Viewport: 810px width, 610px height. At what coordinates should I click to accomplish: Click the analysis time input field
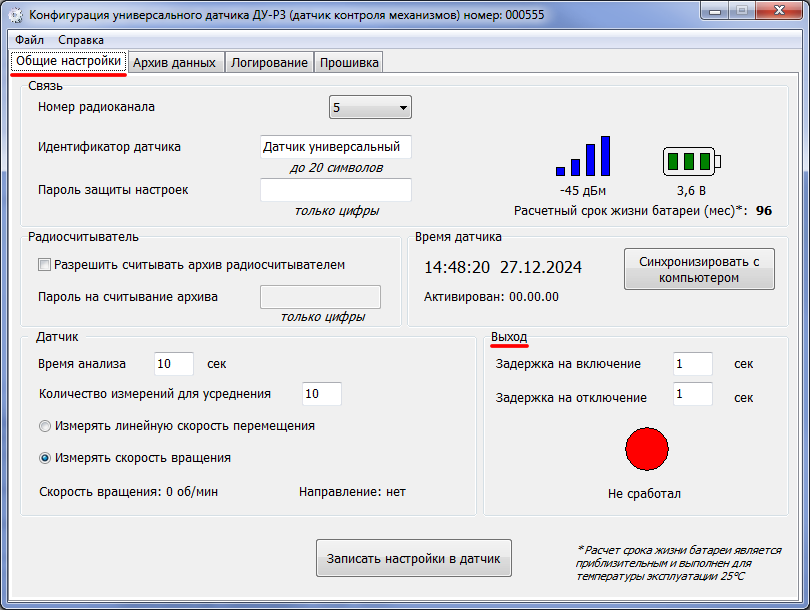click(174, 364)
